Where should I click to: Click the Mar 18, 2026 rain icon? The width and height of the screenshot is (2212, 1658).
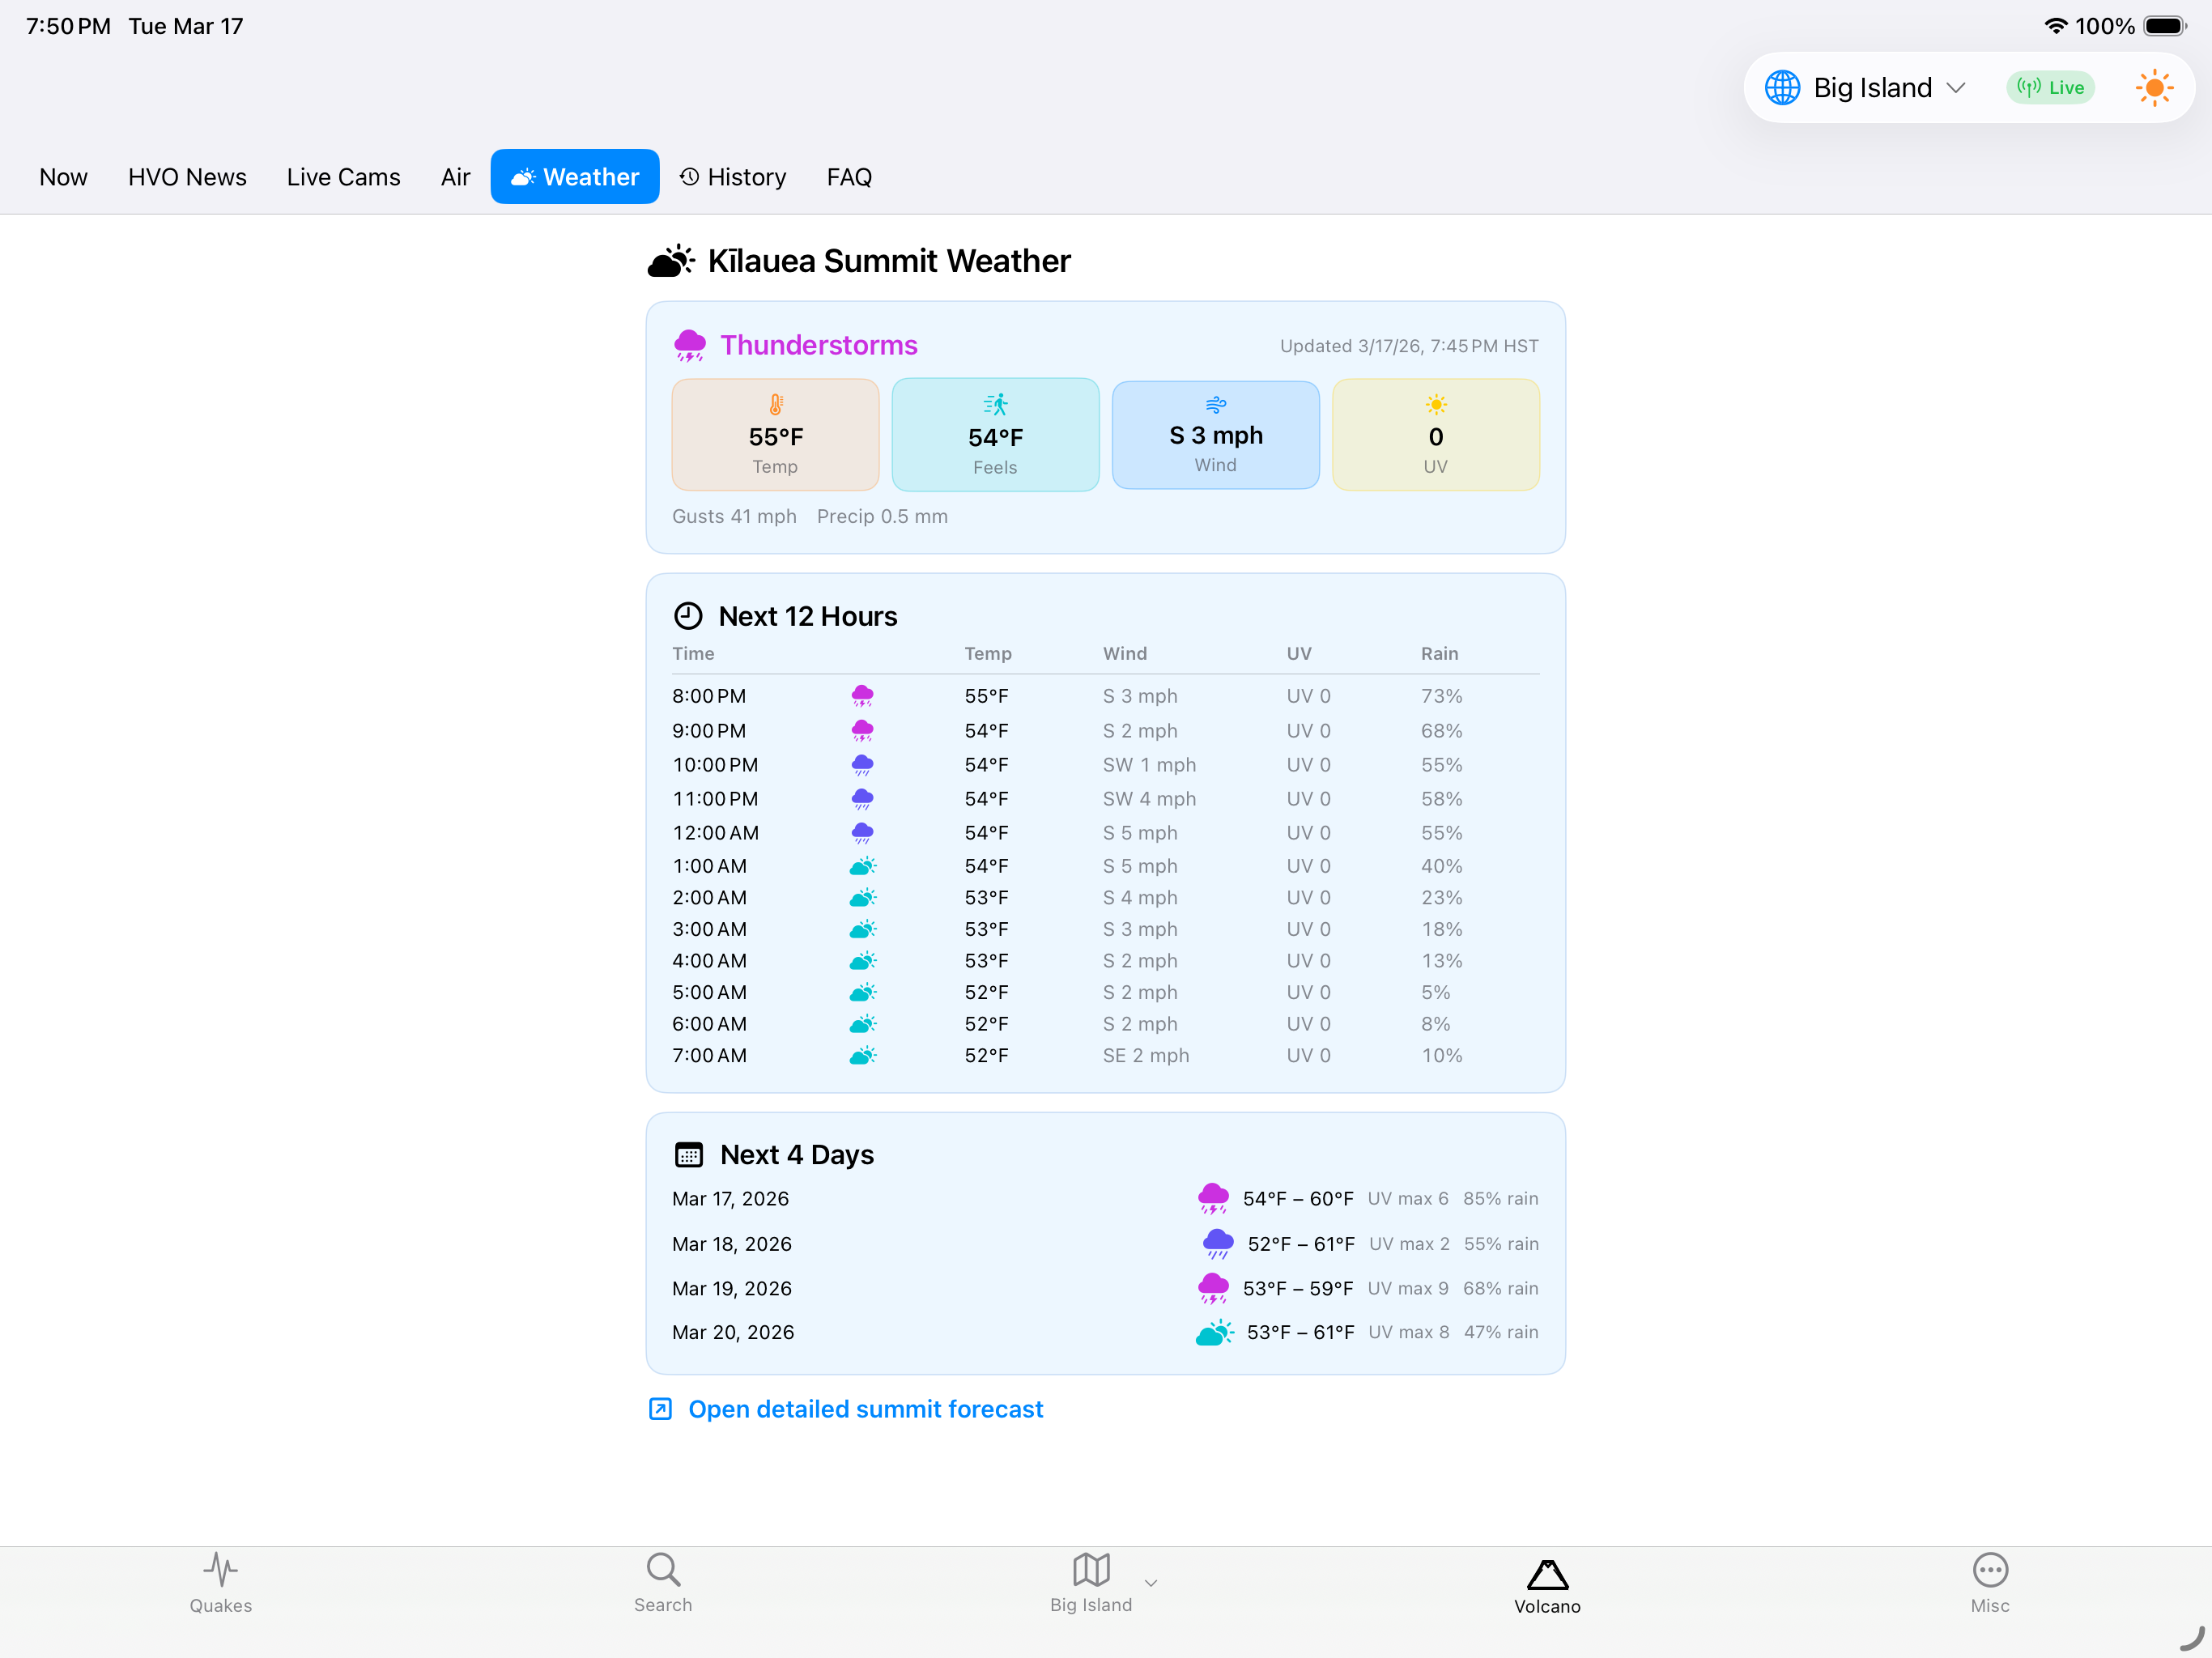[1217, 1244]
